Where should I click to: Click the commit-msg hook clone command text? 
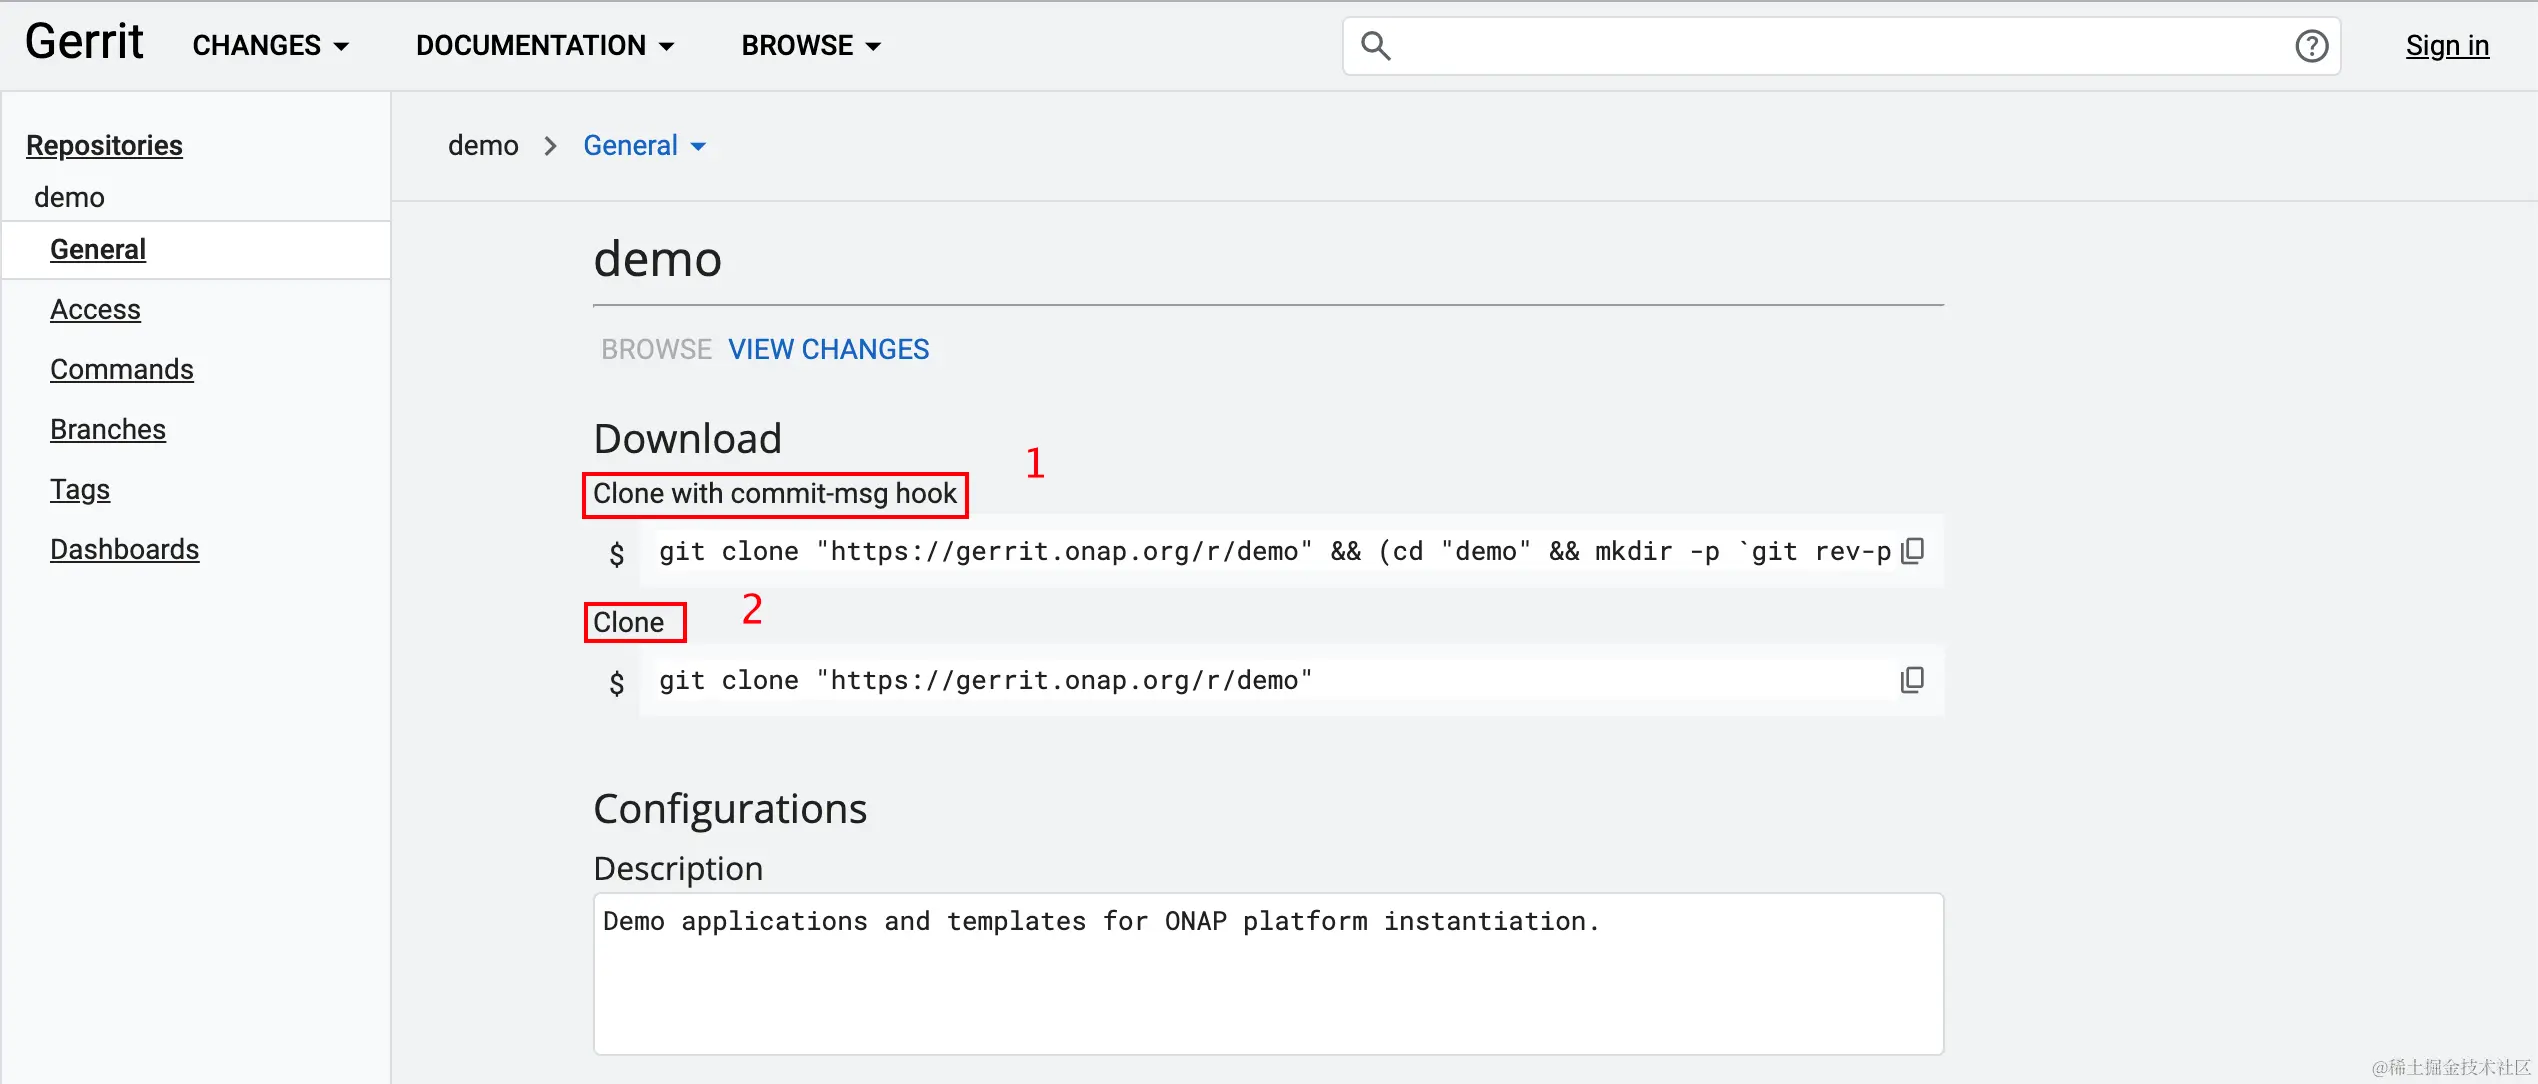(x=1275, y=552)
